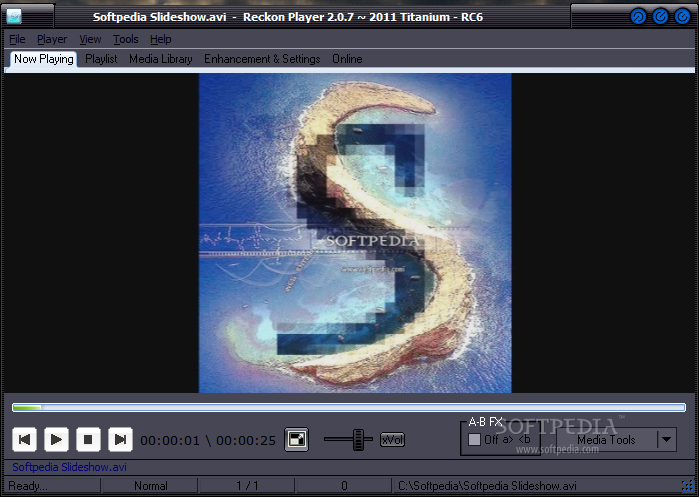Click the volume slider handle
This screenshot has height=497, width=699.
tap(358, 439)
